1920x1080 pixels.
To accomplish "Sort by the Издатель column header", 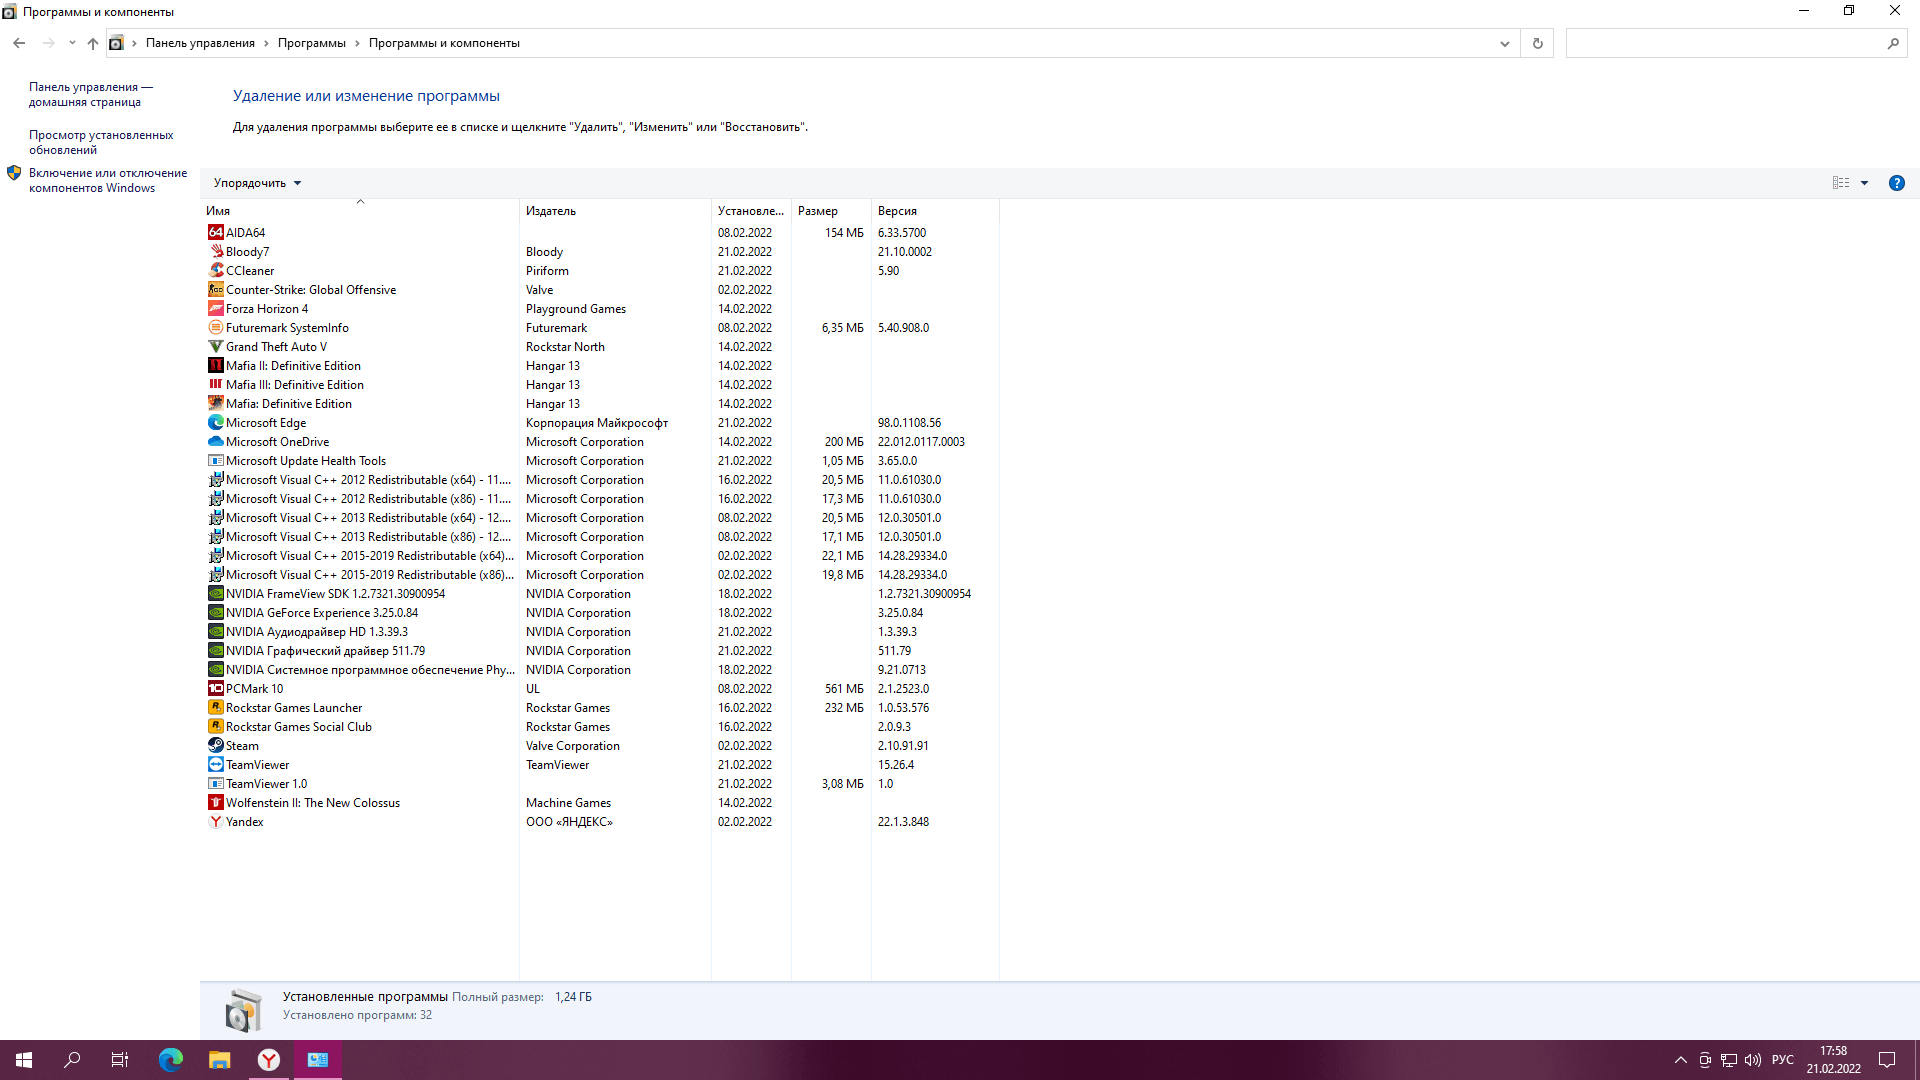I will click(615, 211).
